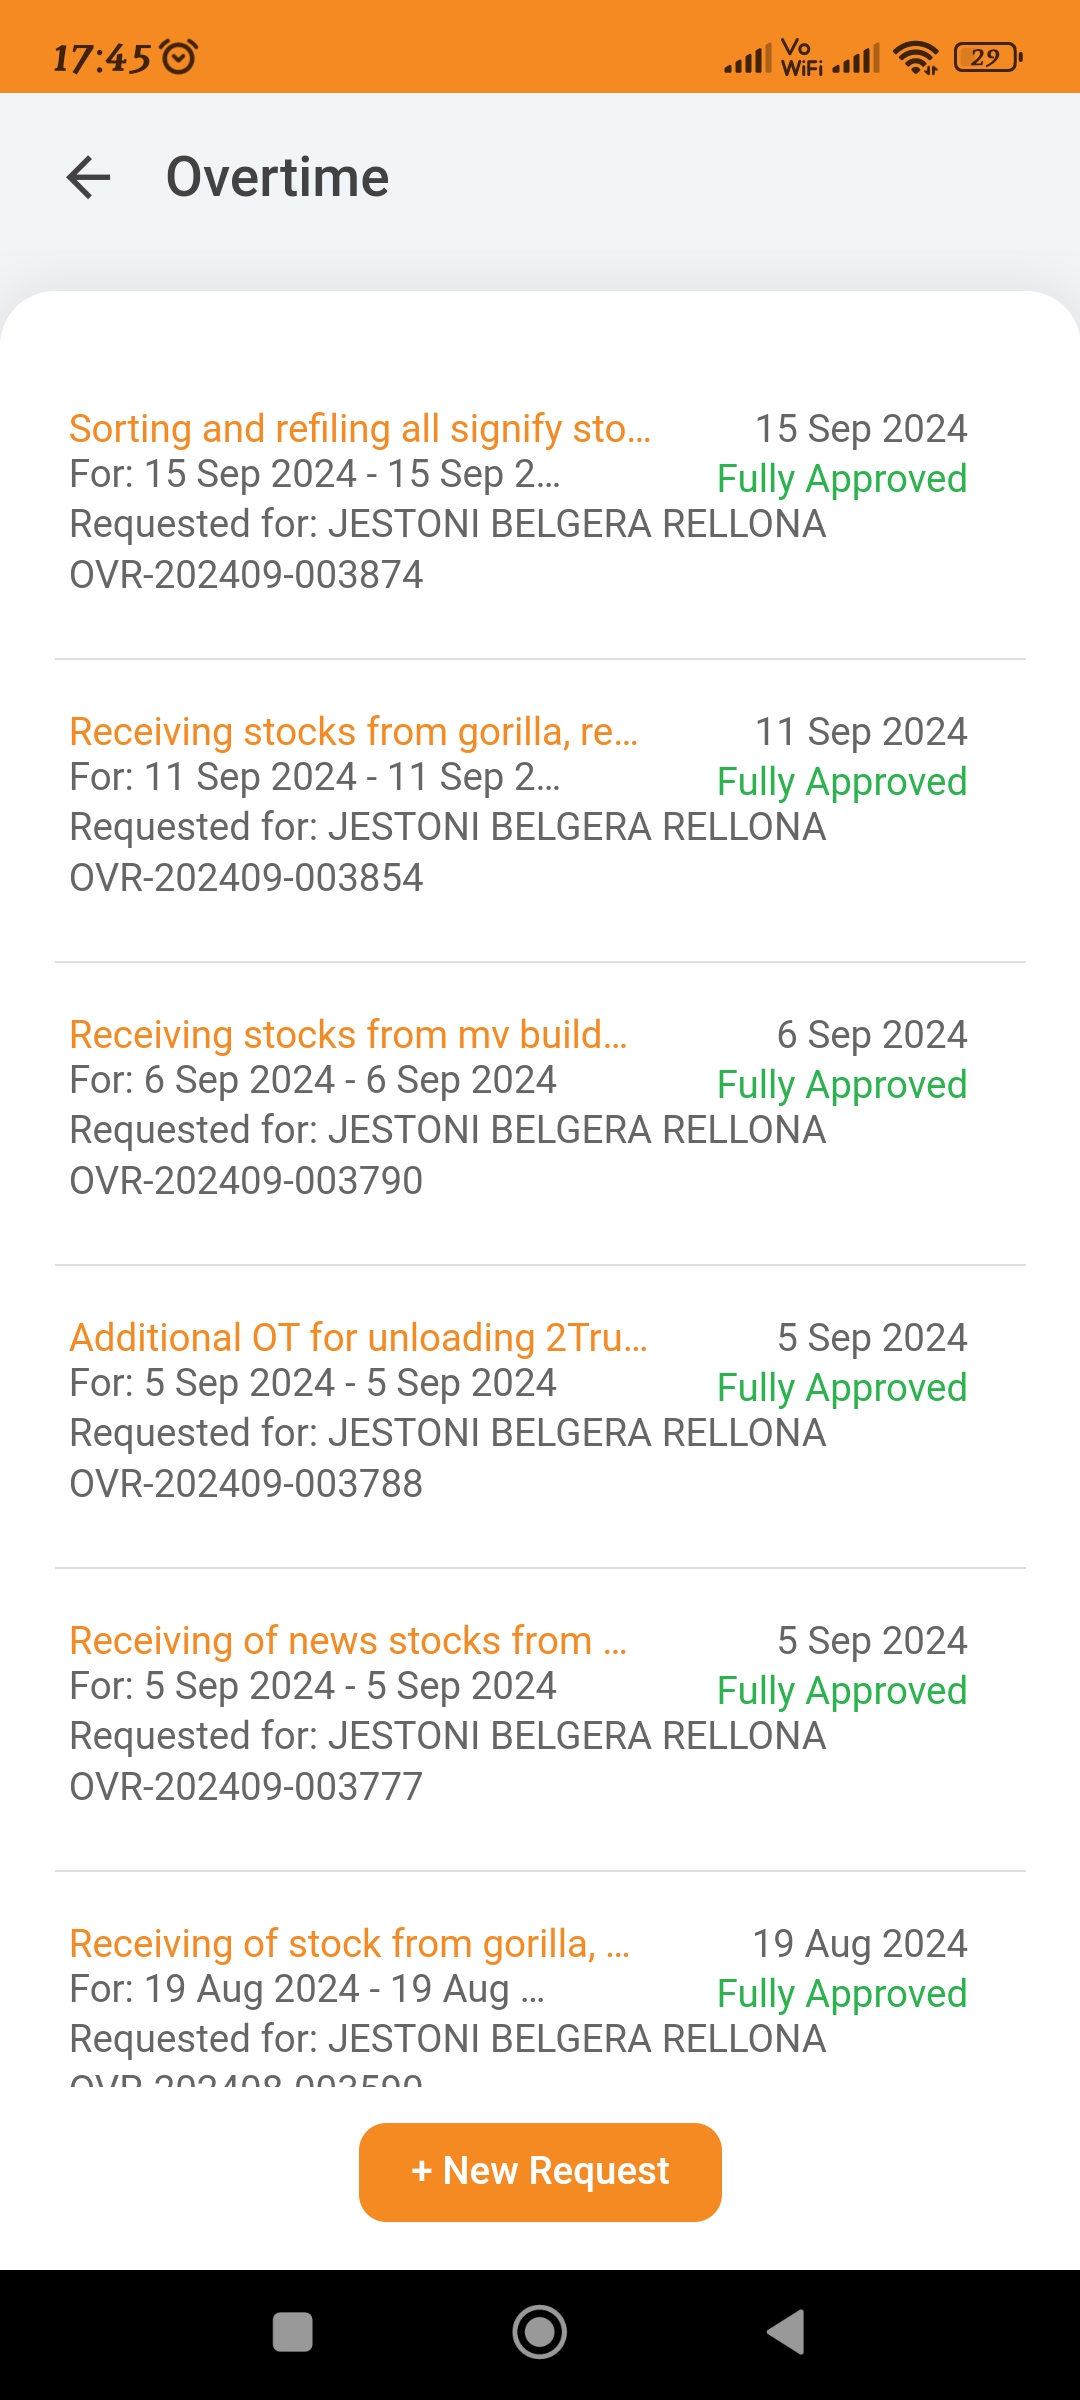
Task: Select request number OVR-202409-003874
Action: (246, 575)
